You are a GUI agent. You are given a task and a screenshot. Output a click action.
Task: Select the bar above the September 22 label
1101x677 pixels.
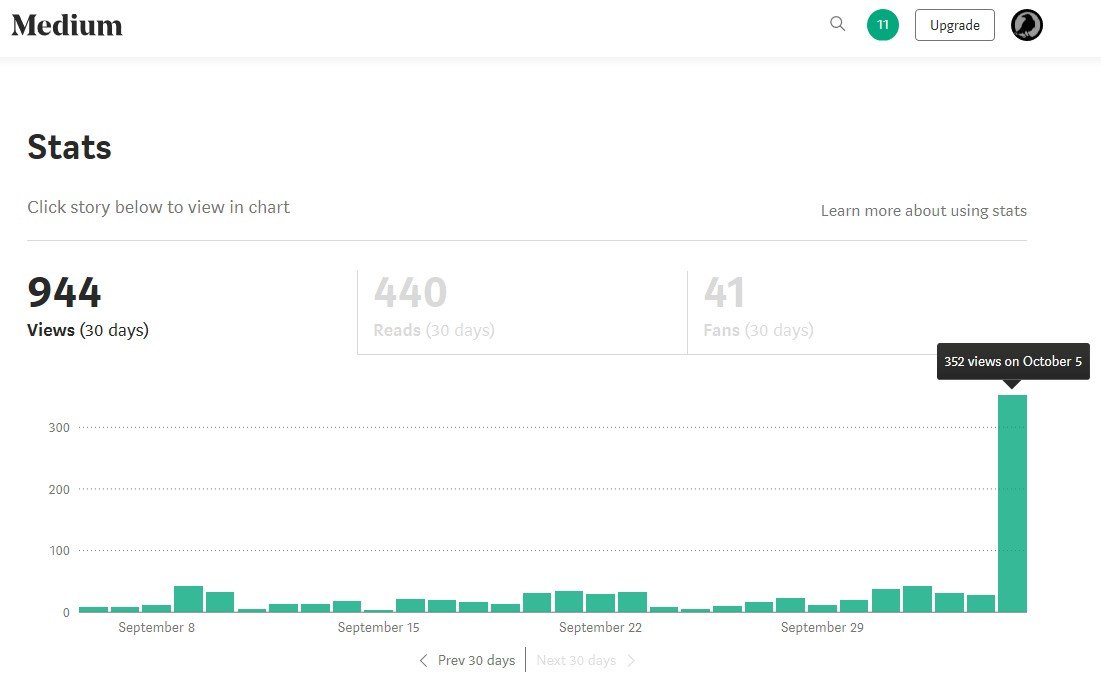coord(600,602)
